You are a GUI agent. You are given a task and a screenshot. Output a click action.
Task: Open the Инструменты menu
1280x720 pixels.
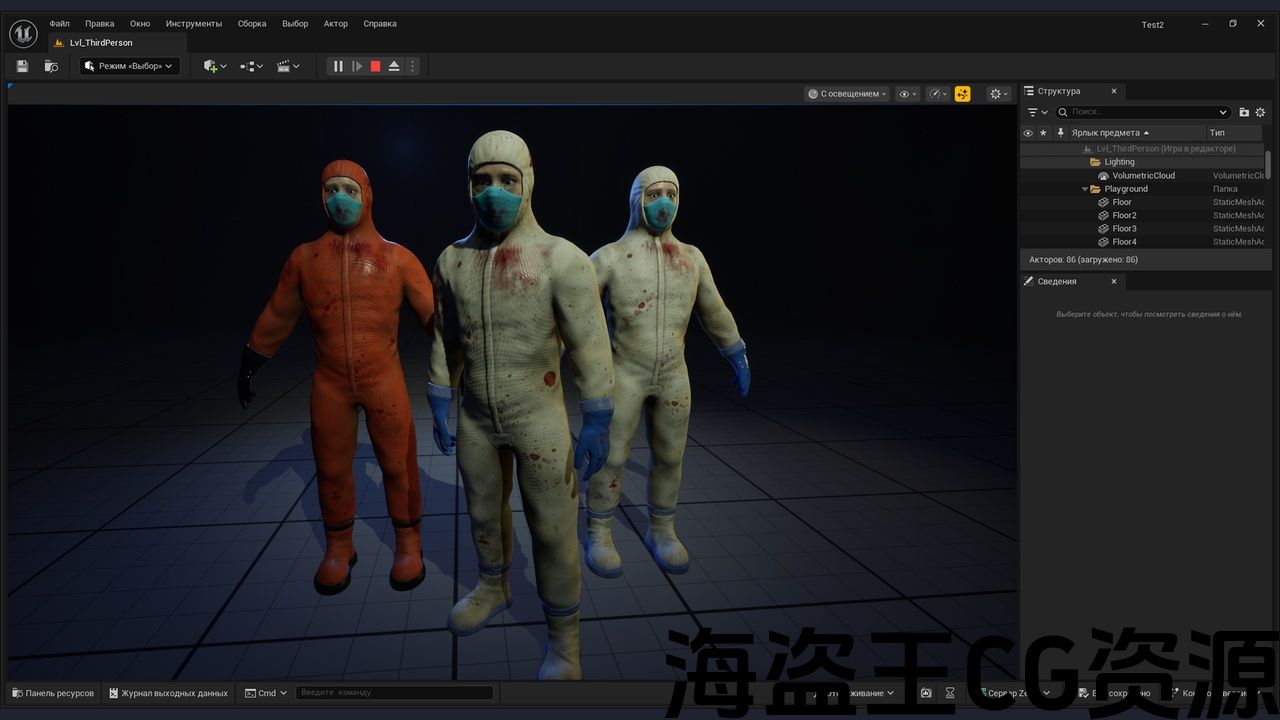point(194,23)
